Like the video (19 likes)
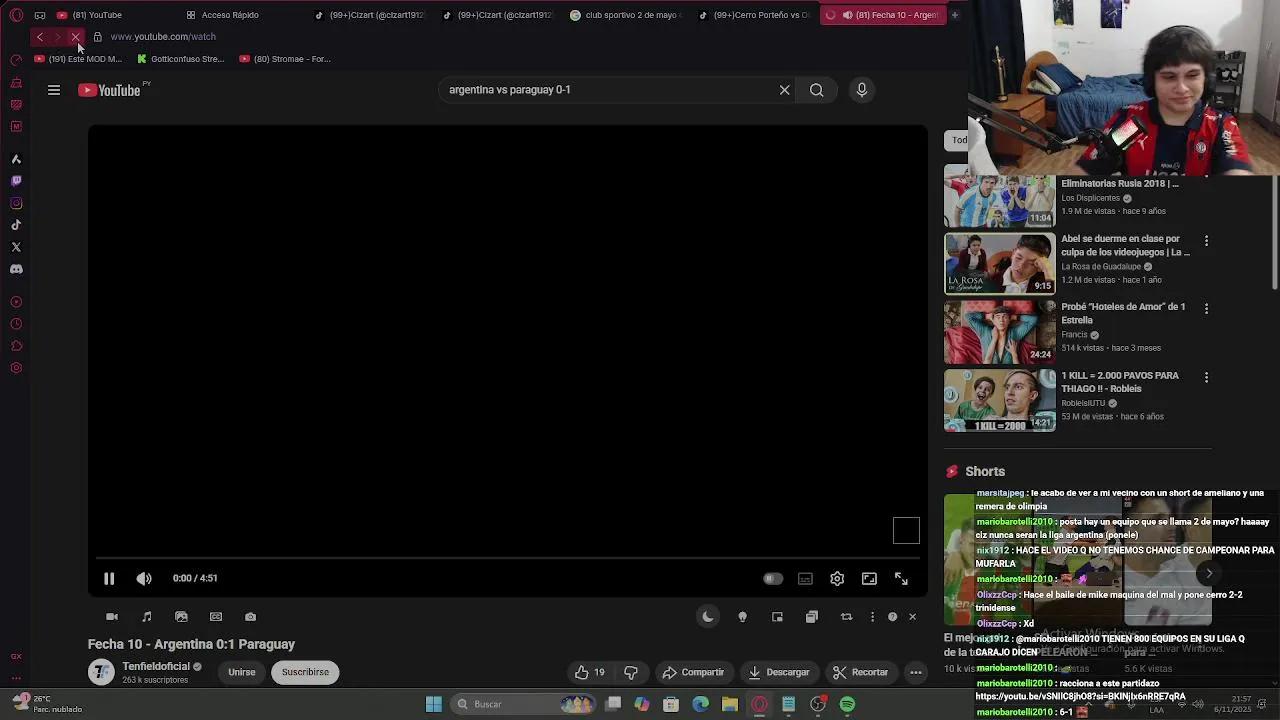 [590, 673]
